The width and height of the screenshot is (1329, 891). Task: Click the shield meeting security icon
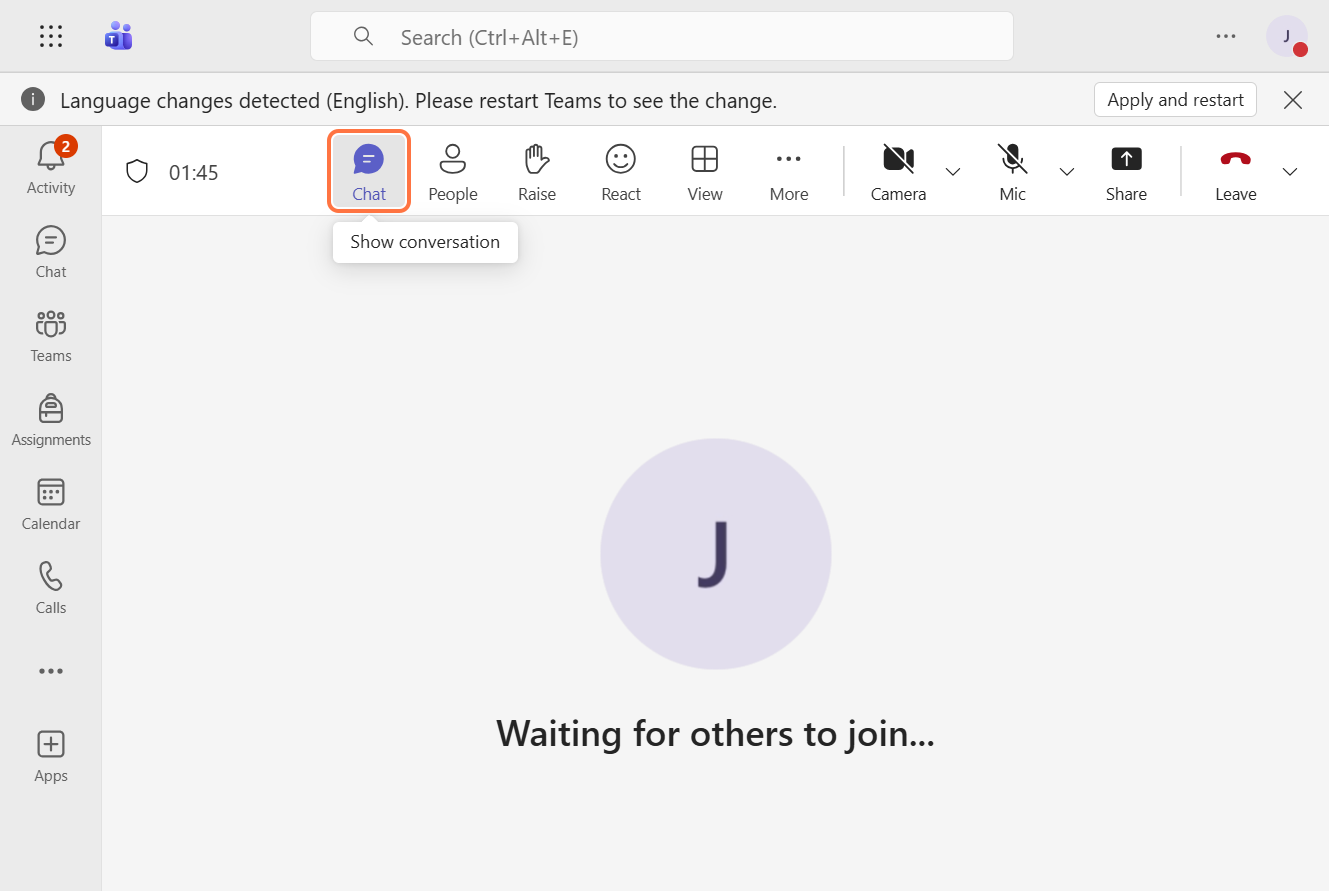pyautogui.click(x=137, y=172)
